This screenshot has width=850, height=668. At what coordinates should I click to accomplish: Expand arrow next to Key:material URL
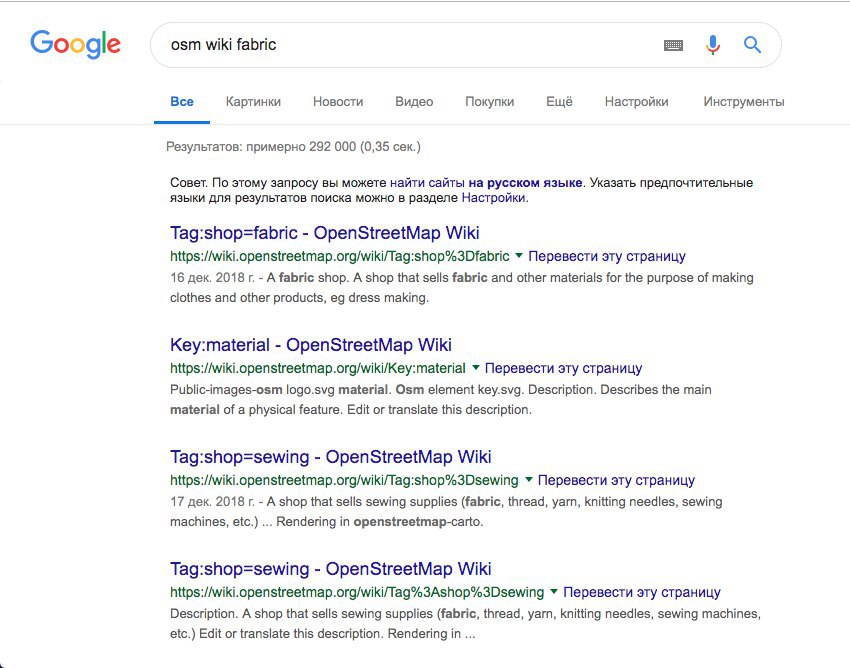475,368
